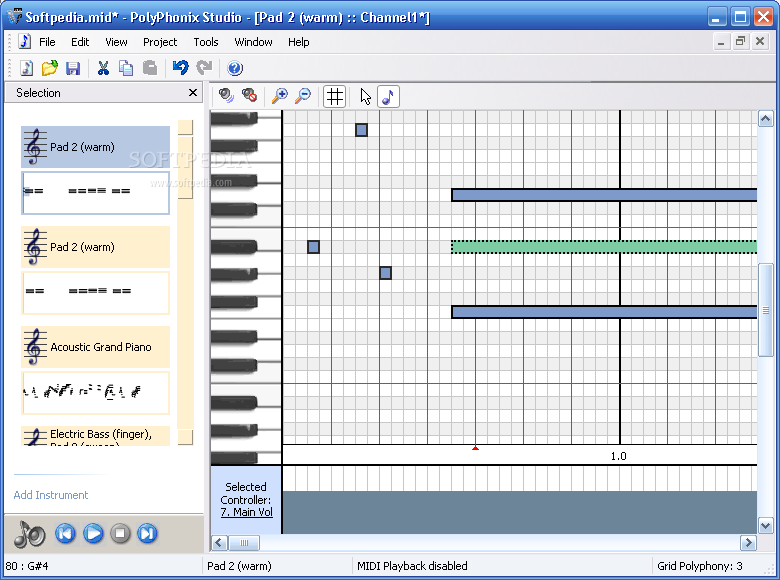Open help with the question mark icon
This screenshot has height=580, width=780.
pyautogui.click(x=235, y=68)
